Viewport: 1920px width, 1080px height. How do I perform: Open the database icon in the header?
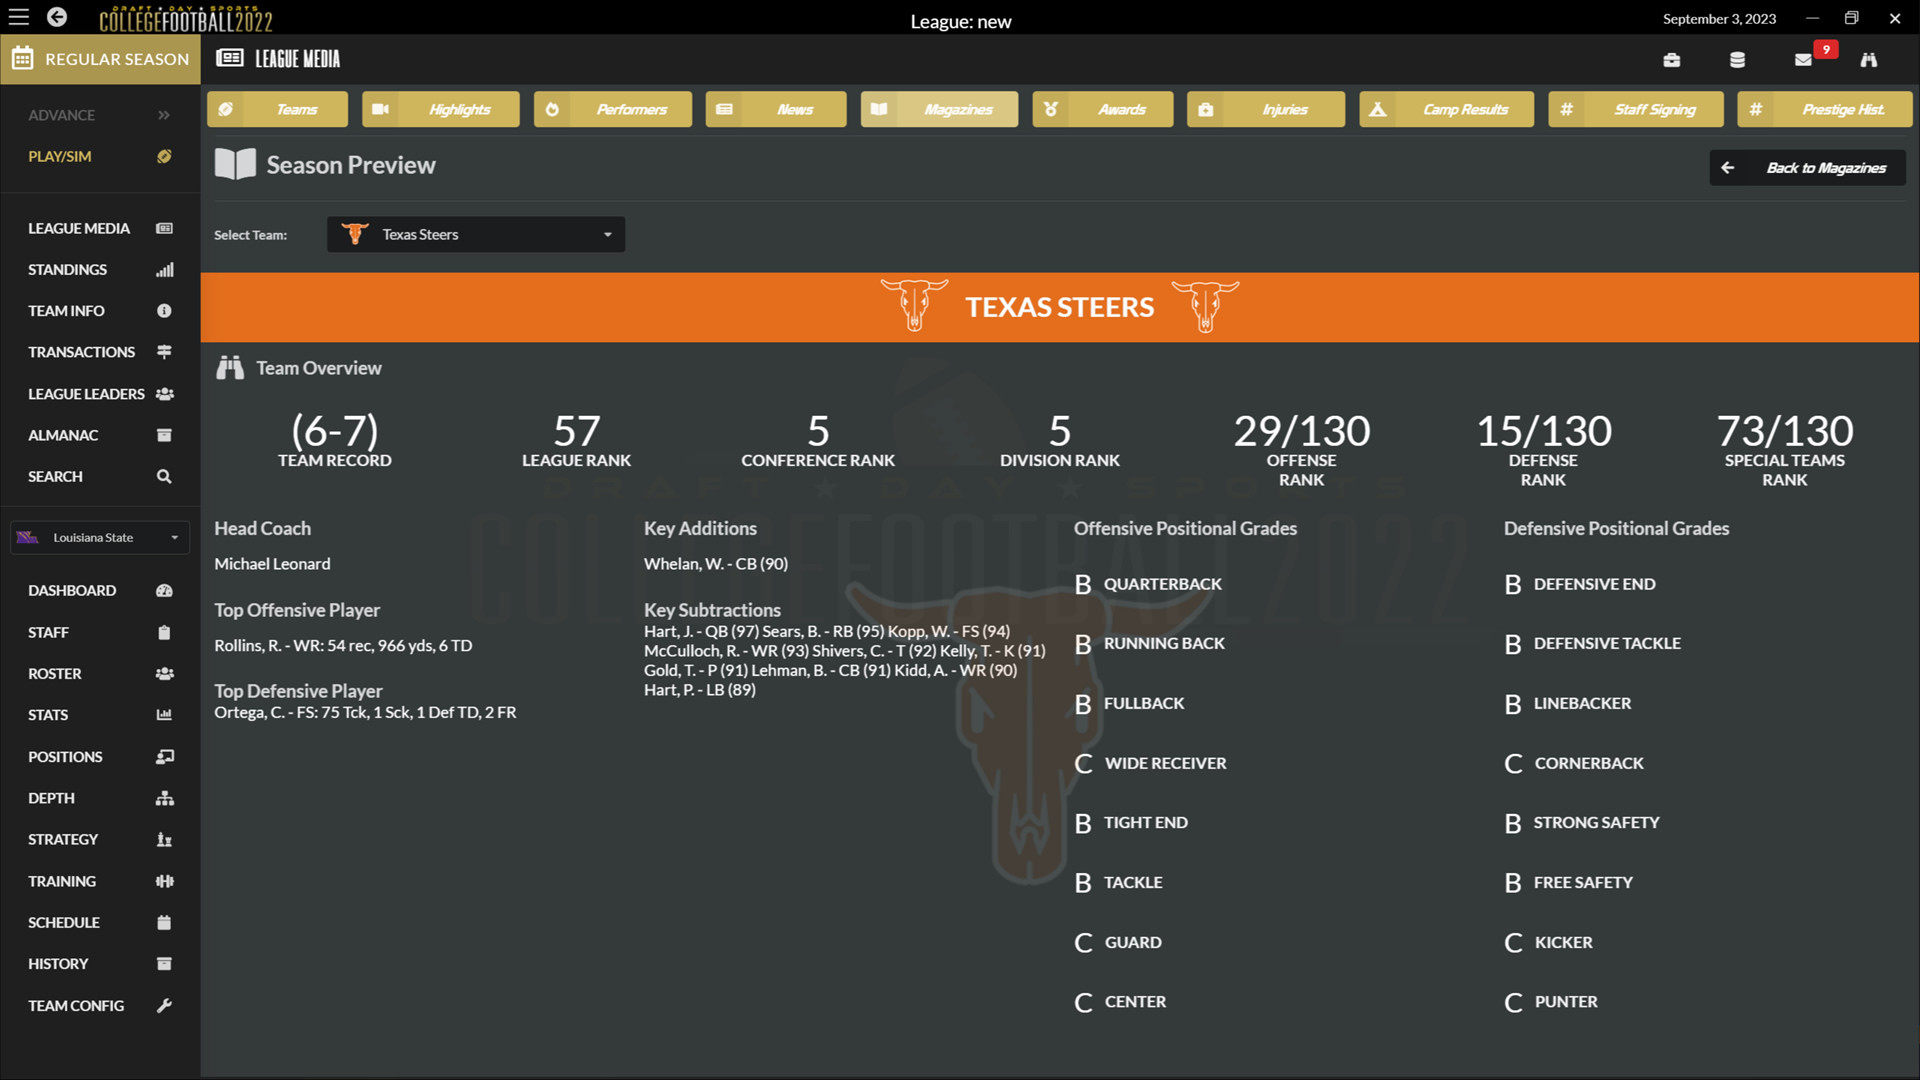pos(1737,59)
